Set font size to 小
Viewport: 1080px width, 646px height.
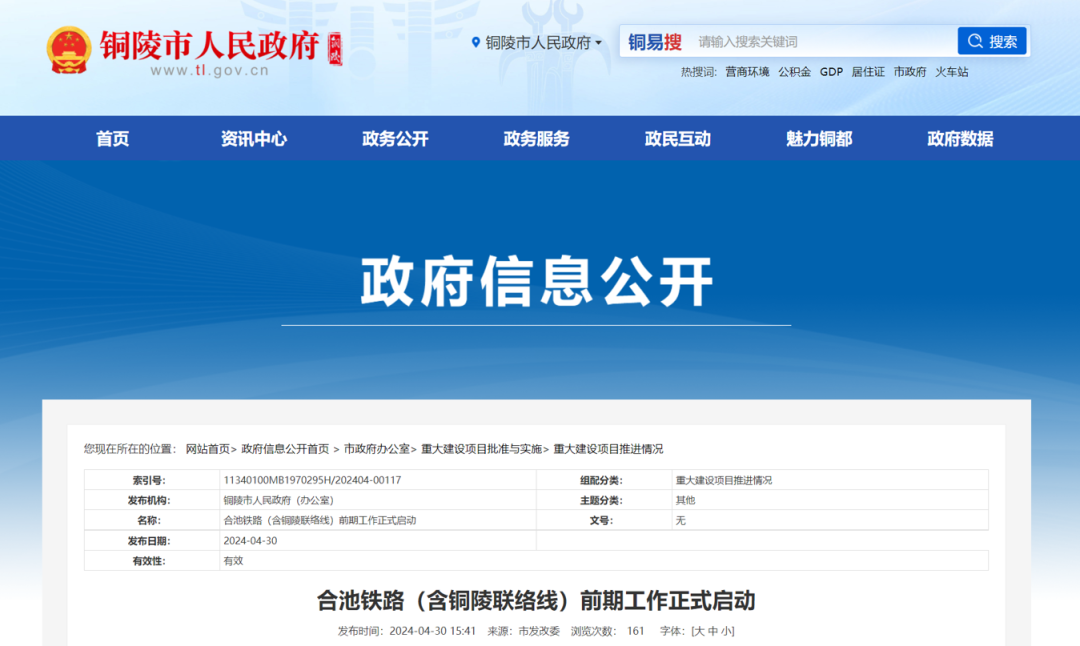pos(726,631)
